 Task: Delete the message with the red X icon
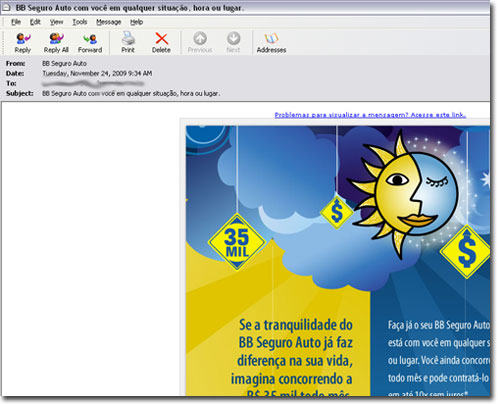click(161, 43)
